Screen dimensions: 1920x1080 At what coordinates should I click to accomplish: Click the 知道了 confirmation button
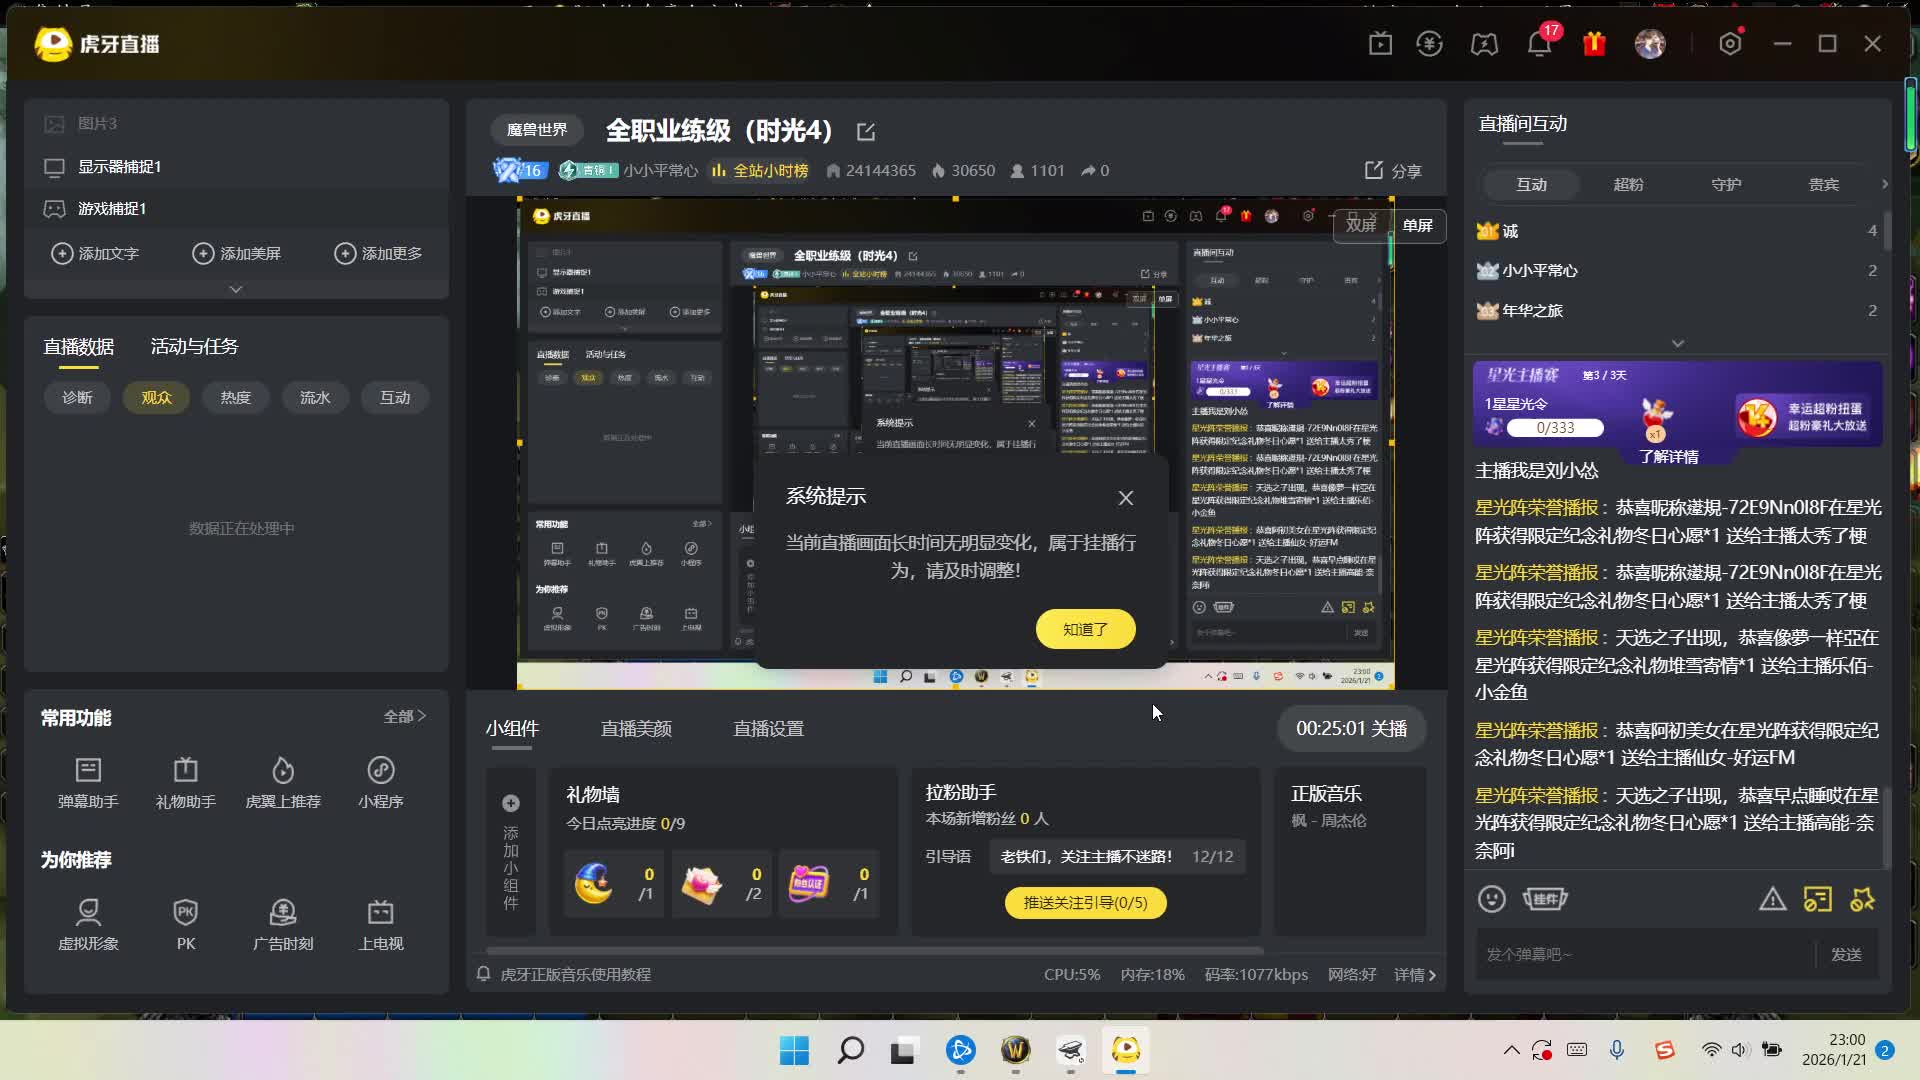1085,629
